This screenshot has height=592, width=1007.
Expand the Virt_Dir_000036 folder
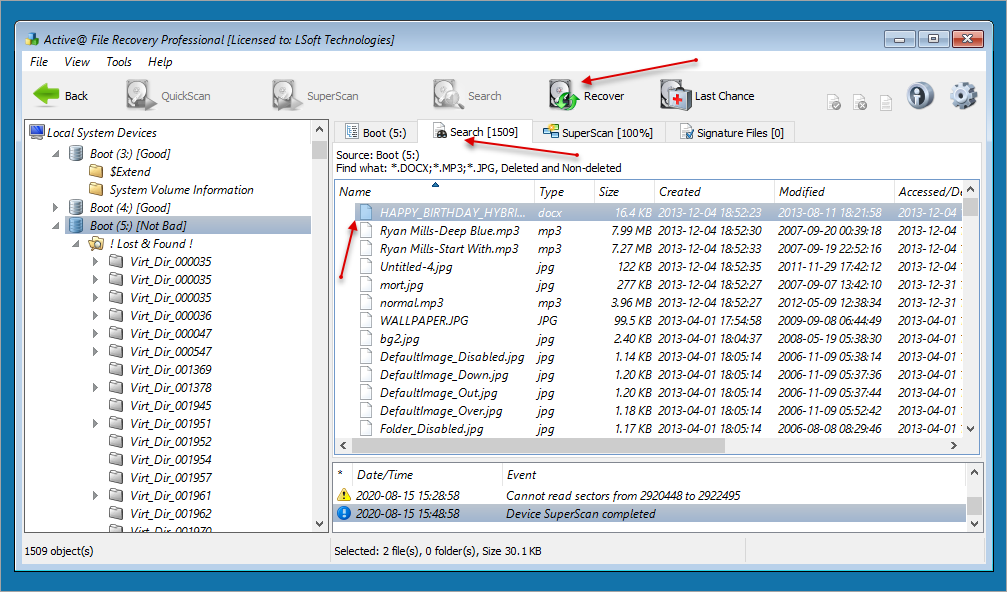(96, 315)
